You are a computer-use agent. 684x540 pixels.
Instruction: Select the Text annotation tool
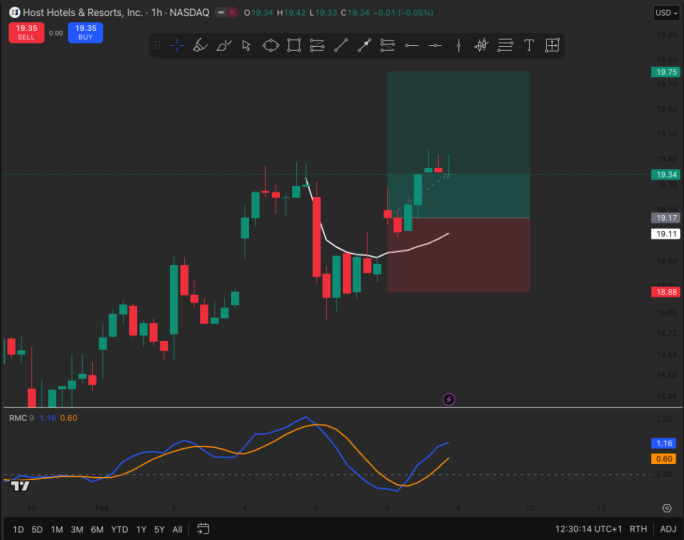tap(529, 45)
